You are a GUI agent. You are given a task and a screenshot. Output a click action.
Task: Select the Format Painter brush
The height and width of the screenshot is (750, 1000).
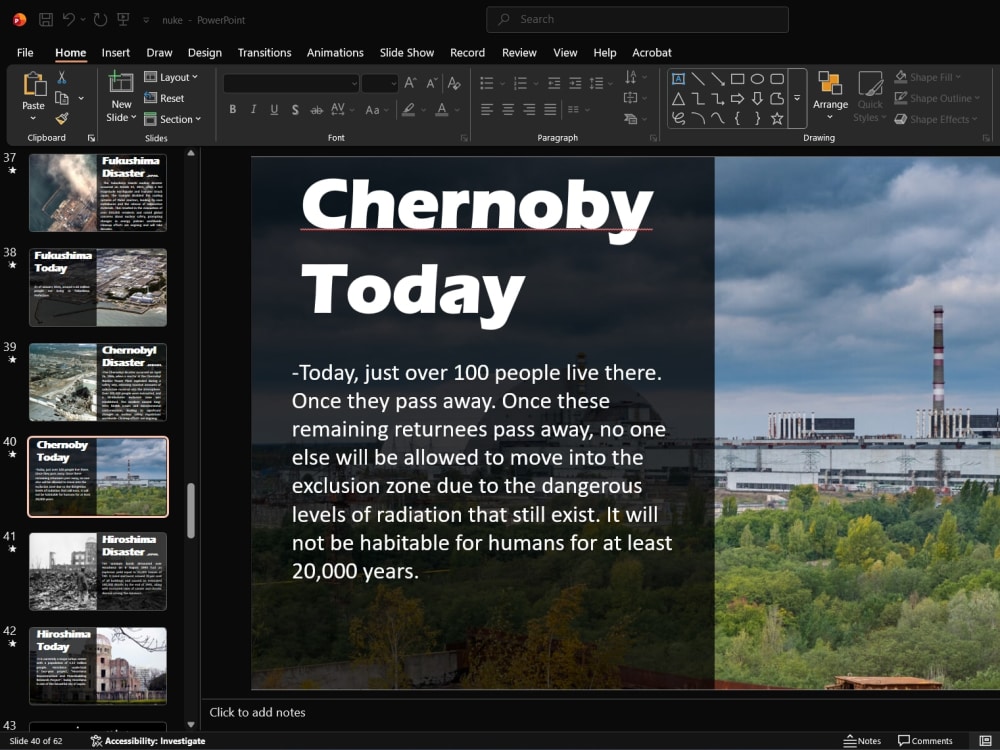click(62, 119)
